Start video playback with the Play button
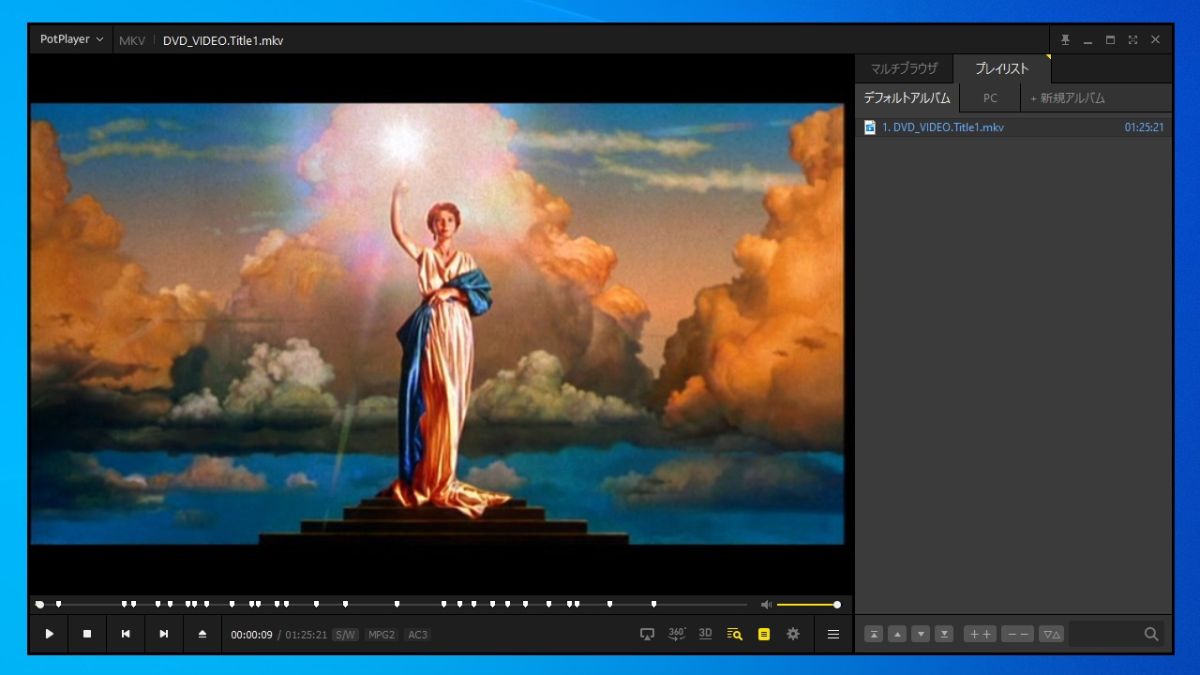 [x=49, y=634]
